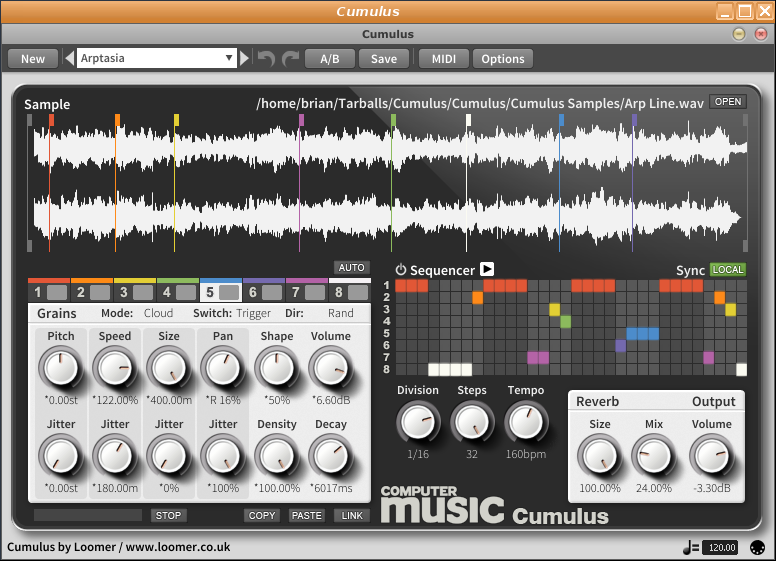The image size is (776, 561).
Task: Load the next preset with right arrow
Action: click(244, 58)
